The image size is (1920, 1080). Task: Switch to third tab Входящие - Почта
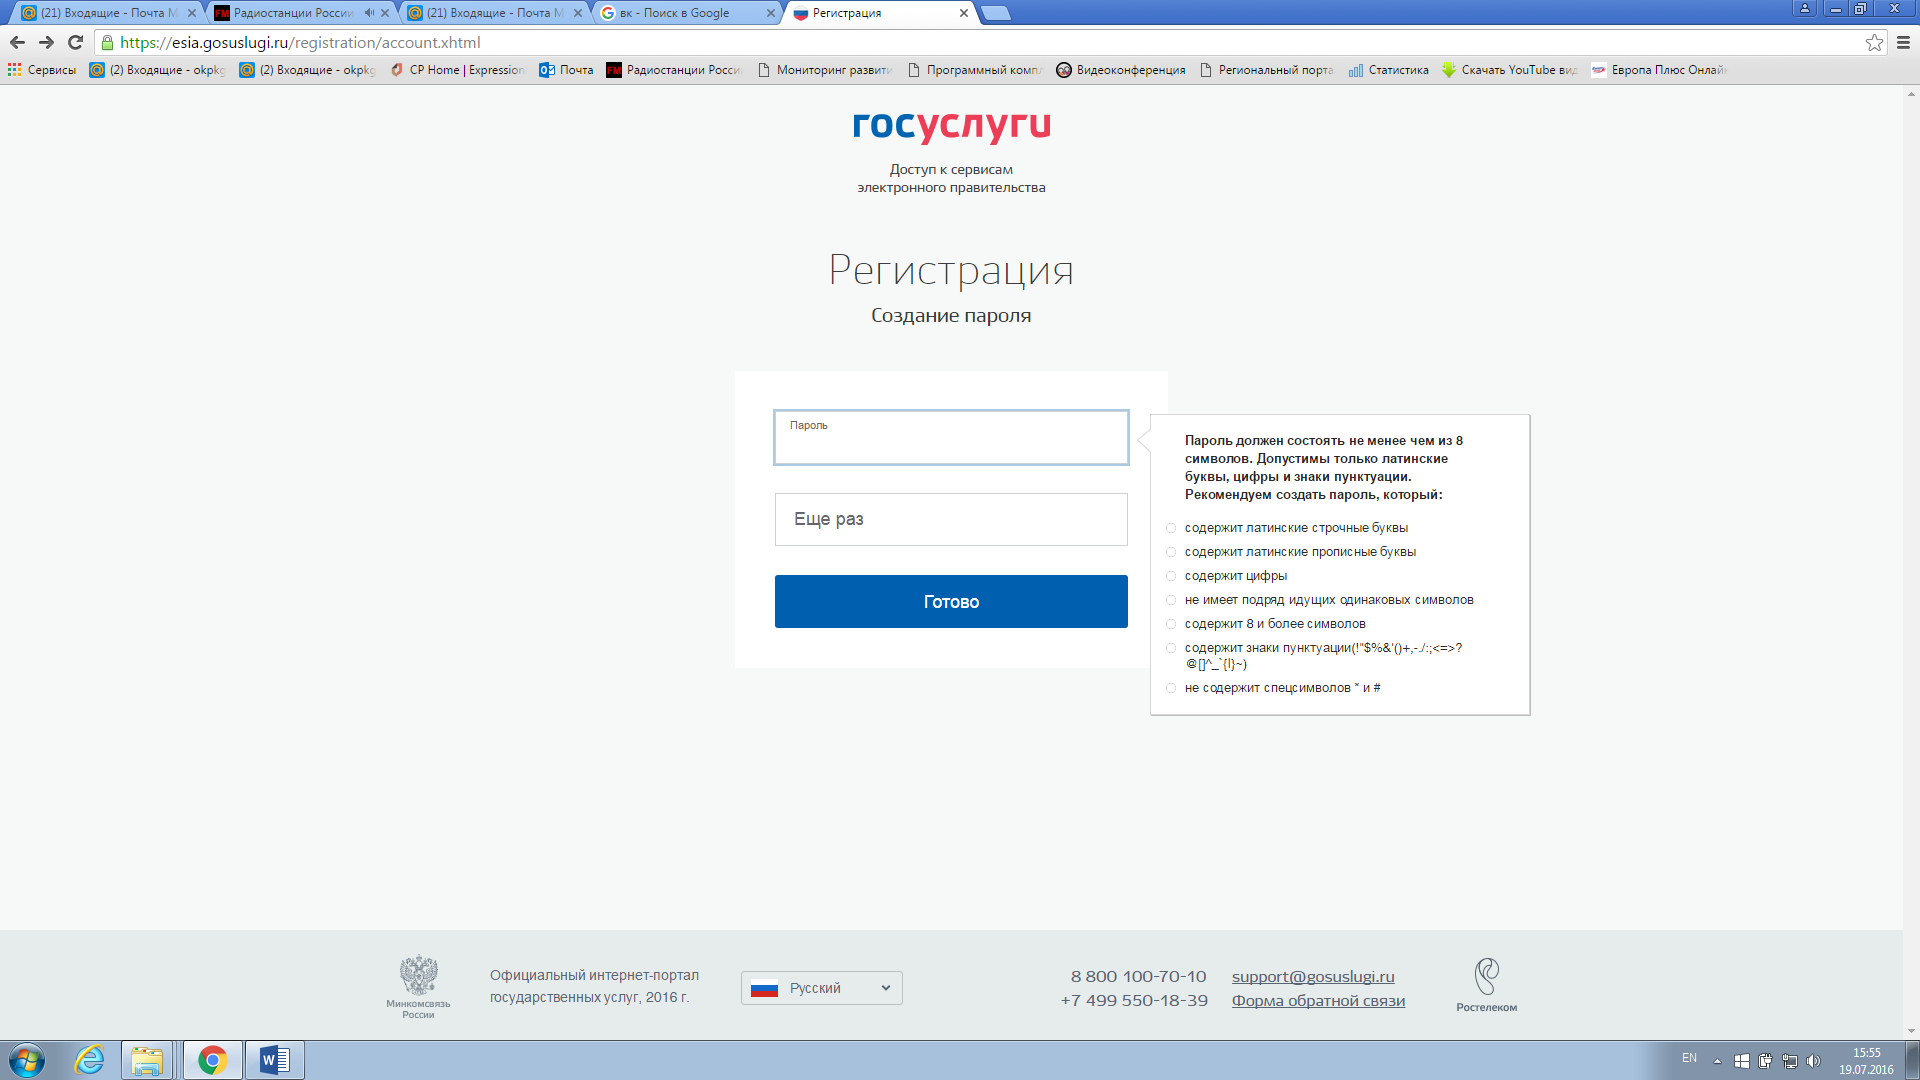pyautogui.click(x=494, y=13)
